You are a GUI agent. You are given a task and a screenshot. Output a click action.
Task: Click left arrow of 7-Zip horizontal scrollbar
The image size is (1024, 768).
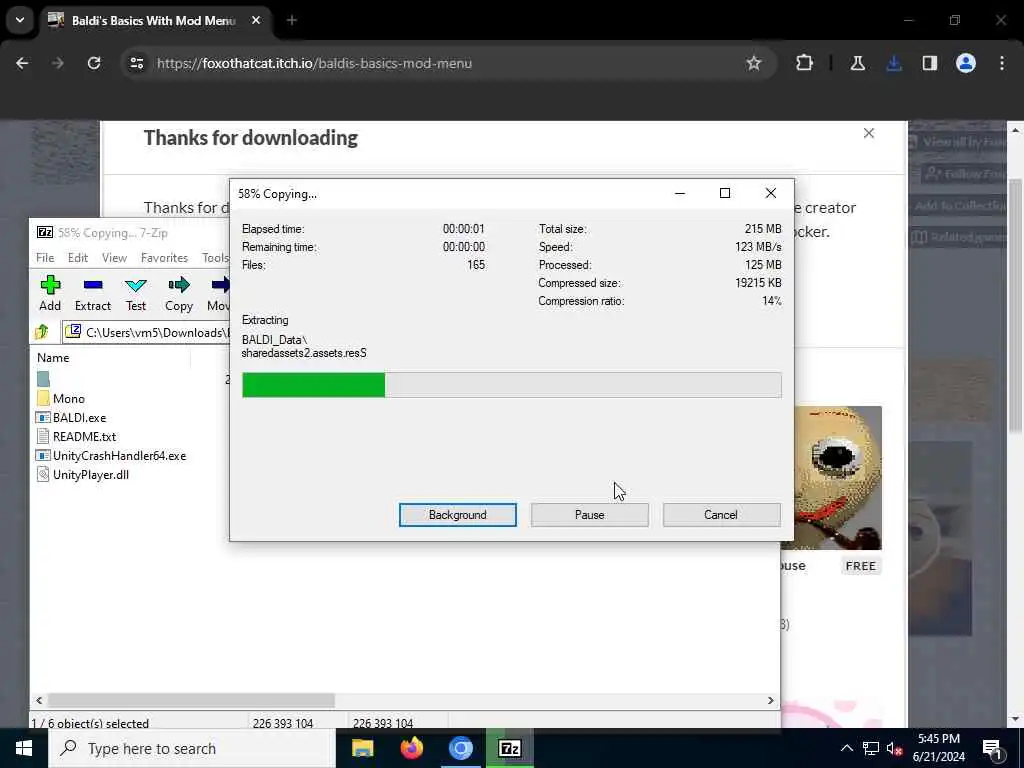(x=39, y=700)
